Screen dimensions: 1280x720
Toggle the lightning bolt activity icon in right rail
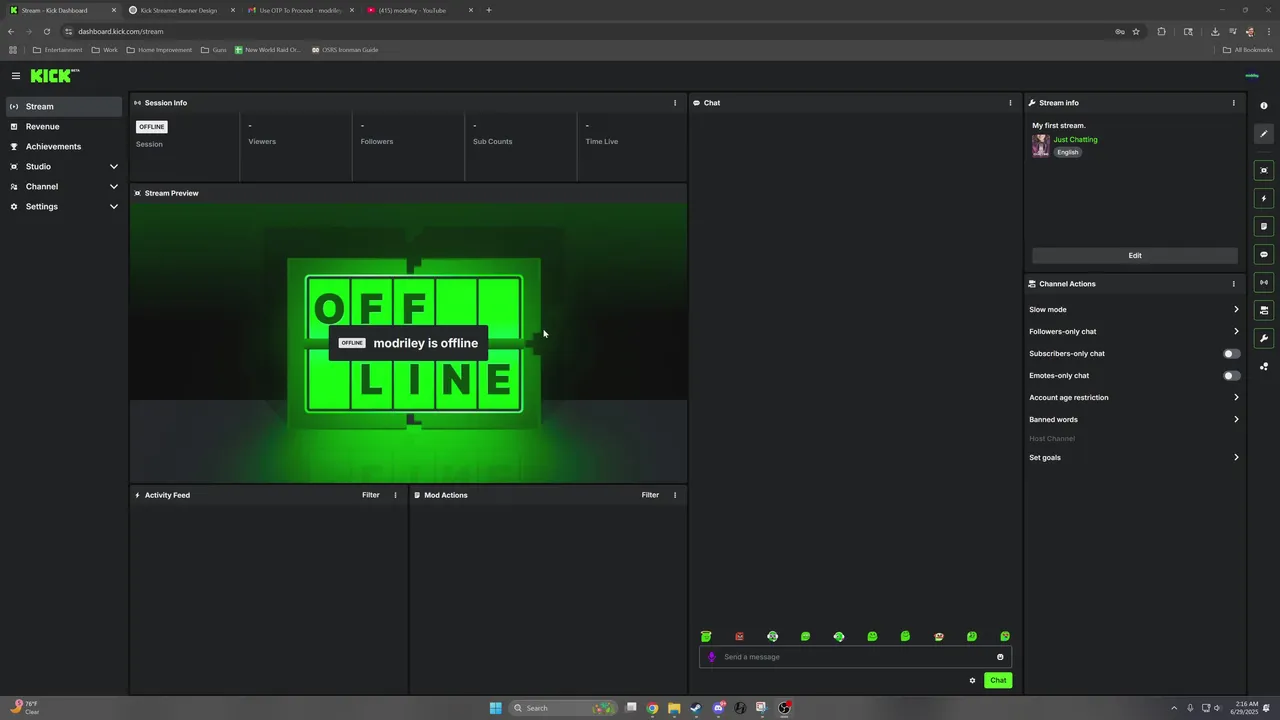pos(1264,198)
